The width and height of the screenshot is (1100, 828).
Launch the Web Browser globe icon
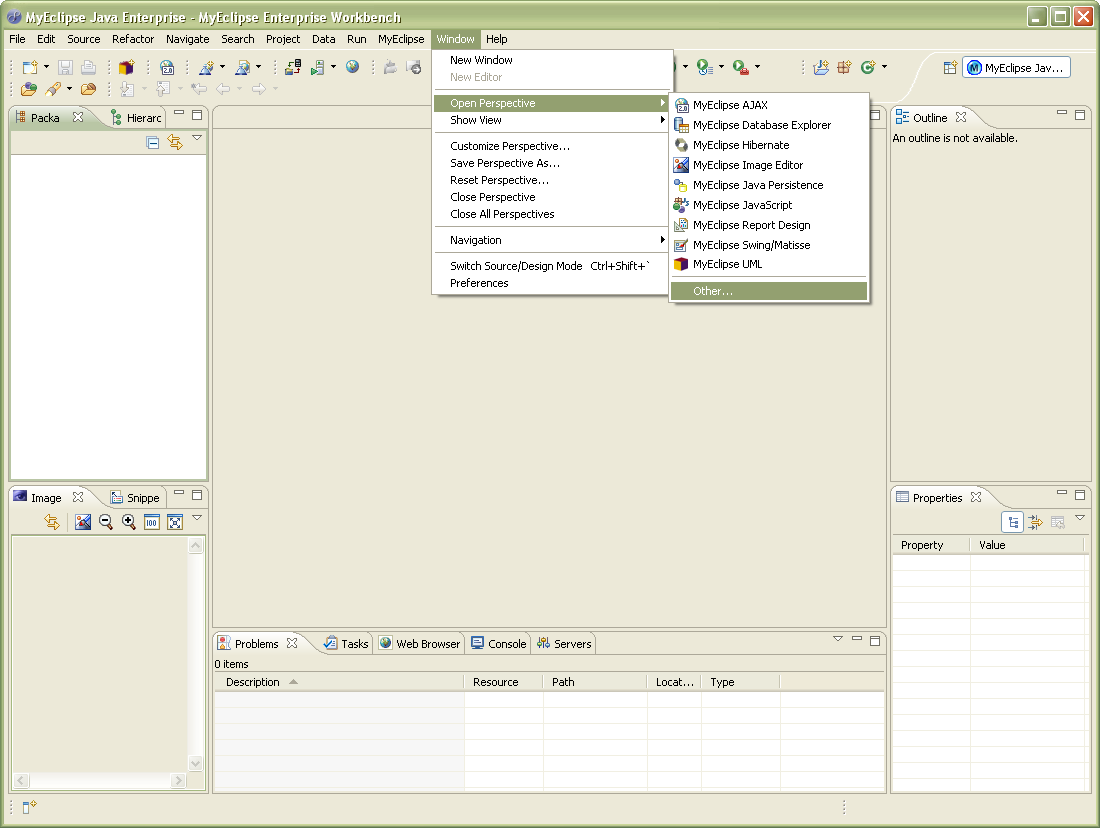tap(352, 67)
